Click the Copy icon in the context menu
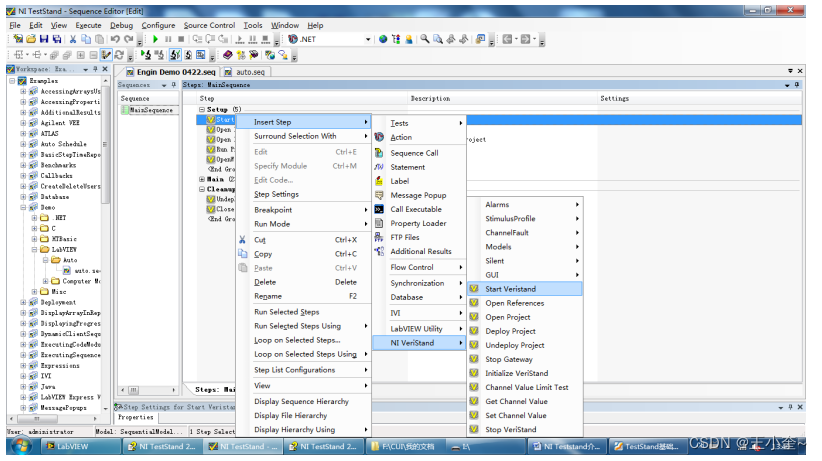This screenshot has height=461, width=822. tap(243, 254)
